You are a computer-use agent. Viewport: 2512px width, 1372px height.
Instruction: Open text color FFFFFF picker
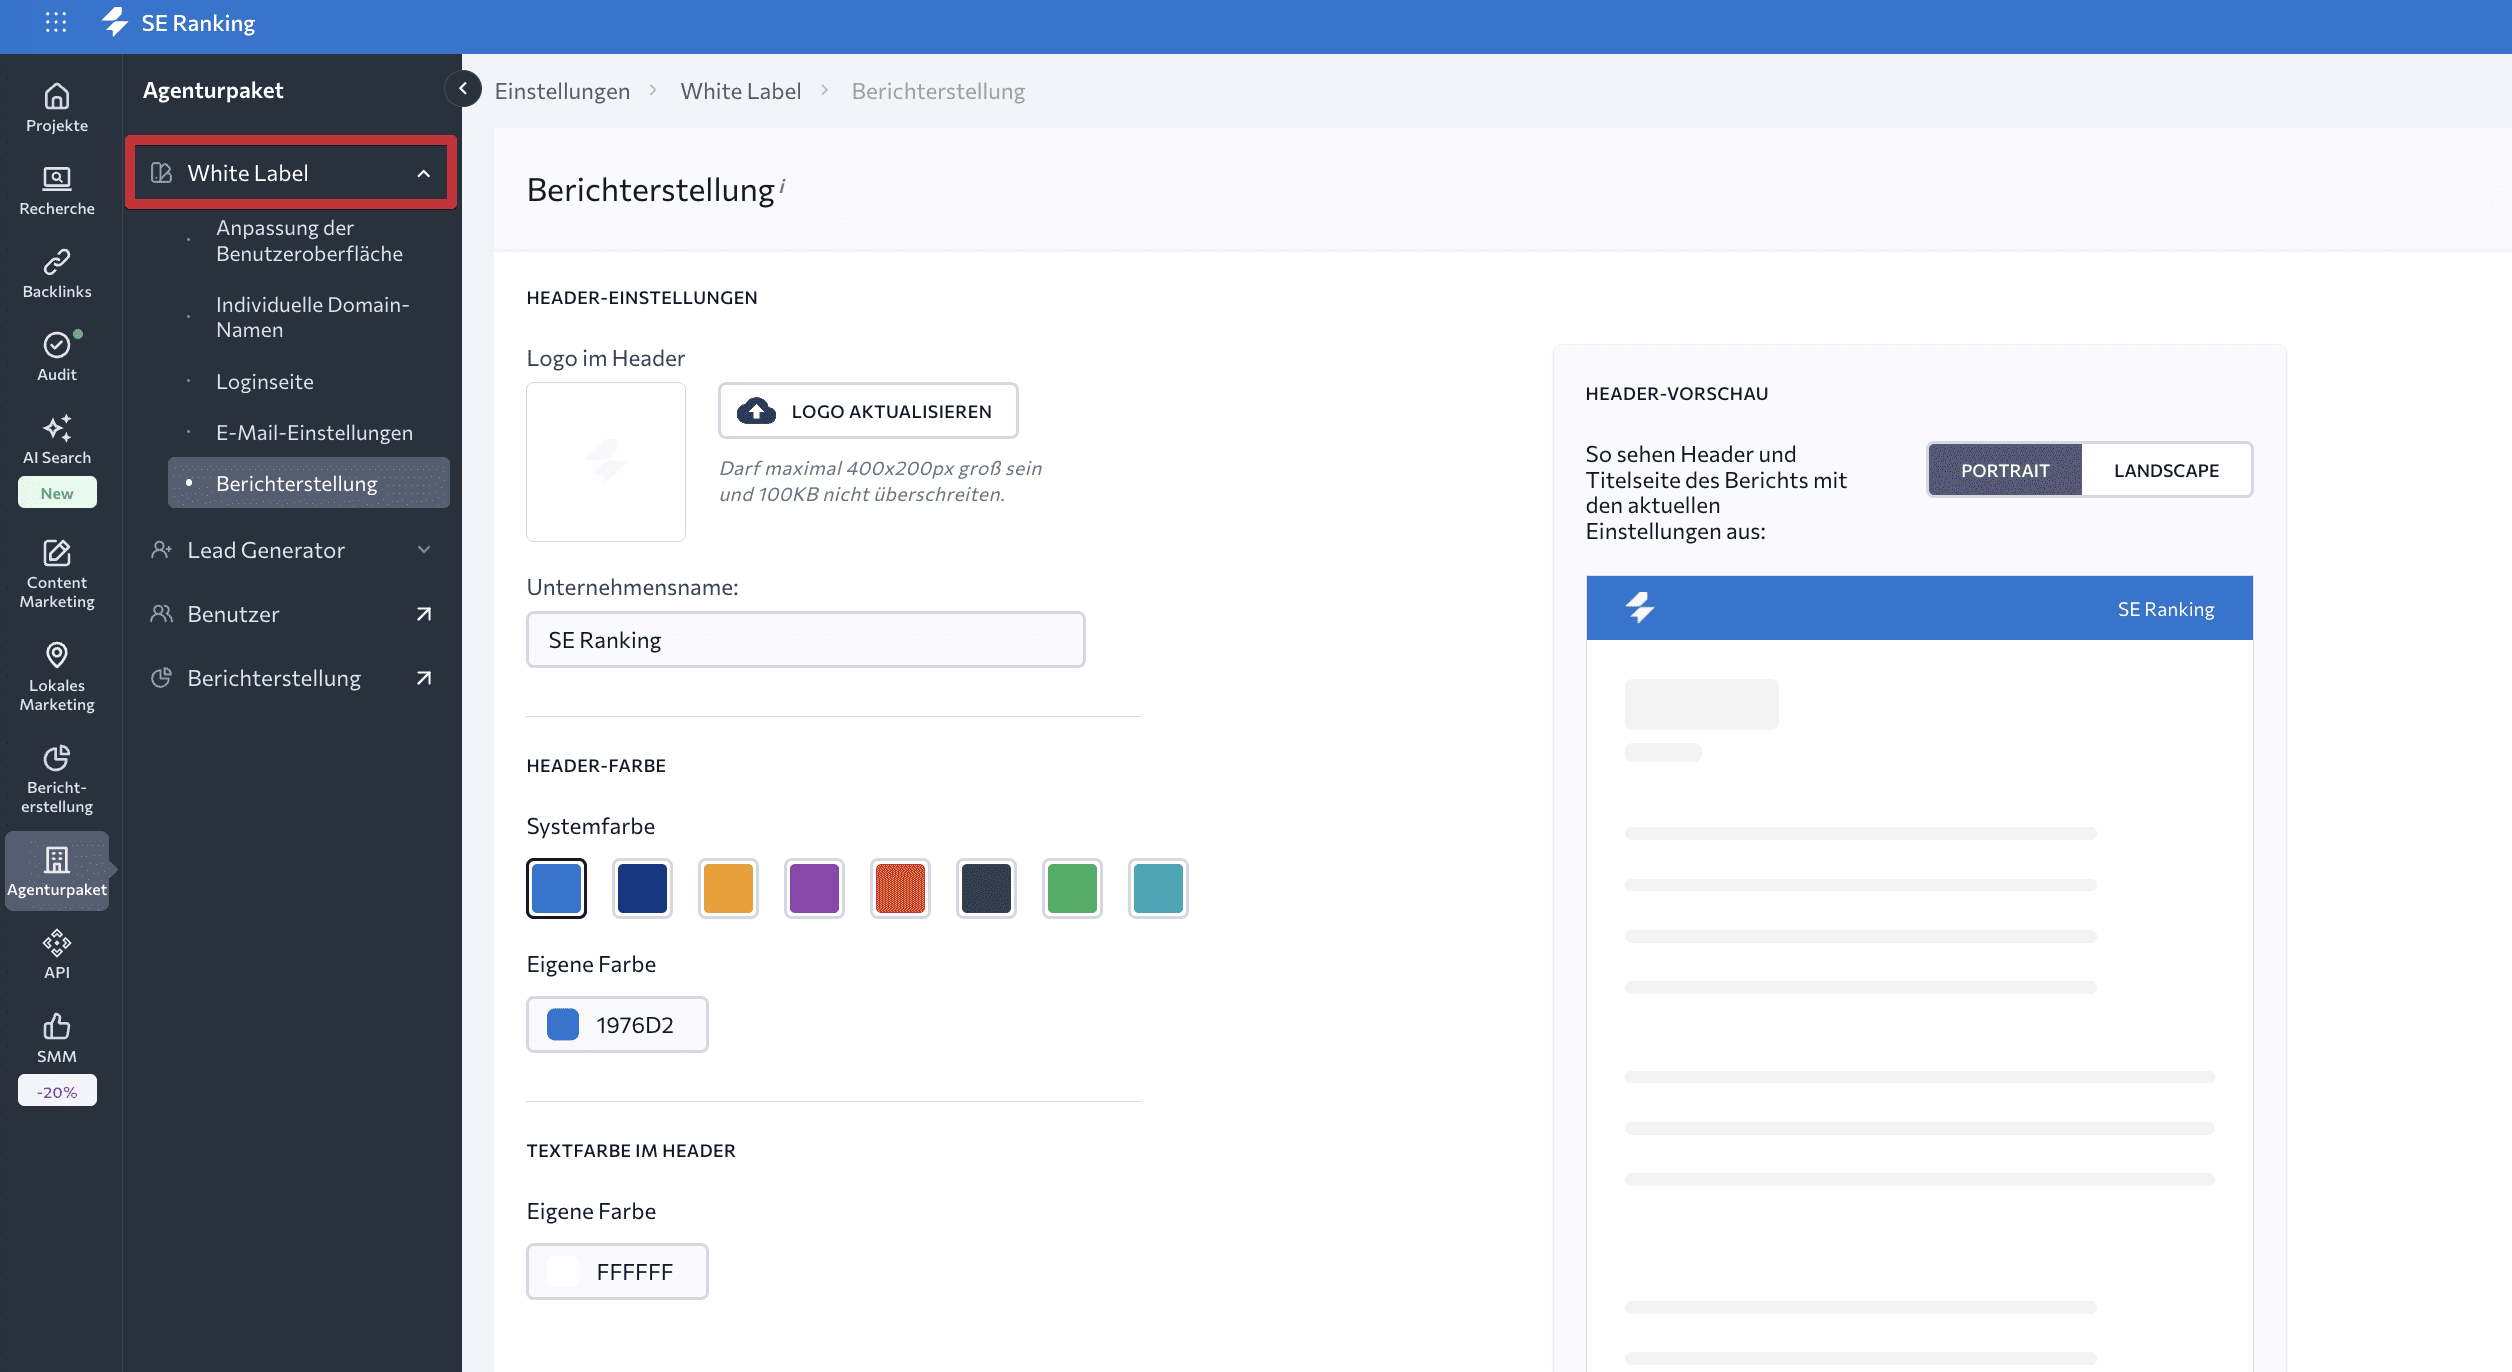(x=617, y=1272)
